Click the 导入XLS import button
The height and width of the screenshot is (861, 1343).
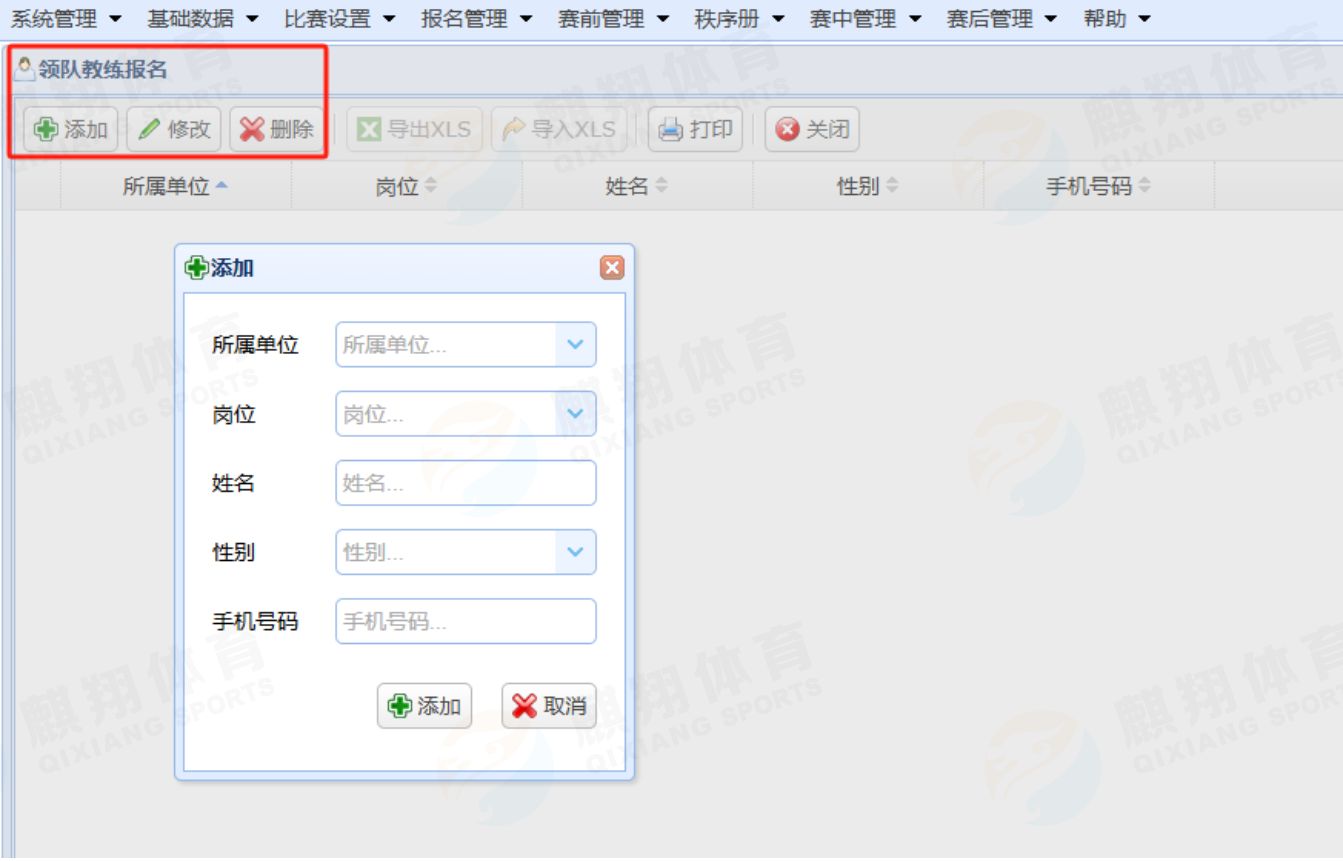559,130
